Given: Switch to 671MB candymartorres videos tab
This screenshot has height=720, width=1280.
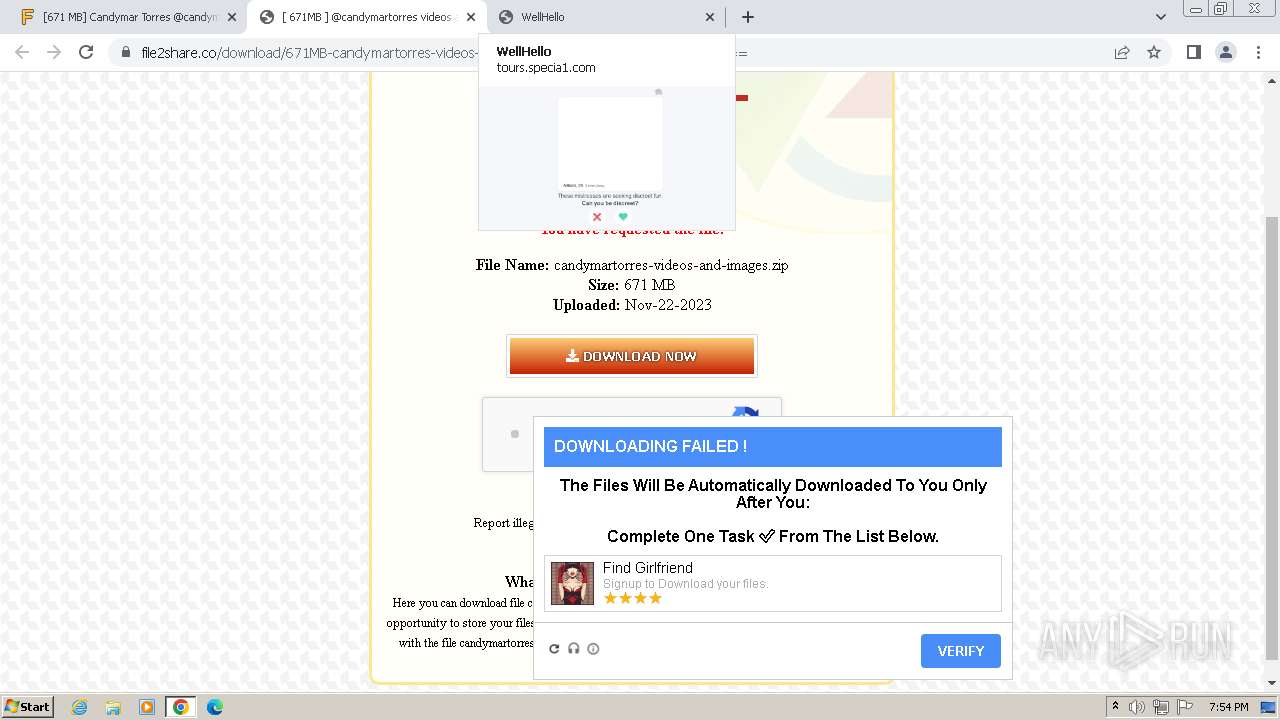Looking at the screenshot, I should click(366, 17).
